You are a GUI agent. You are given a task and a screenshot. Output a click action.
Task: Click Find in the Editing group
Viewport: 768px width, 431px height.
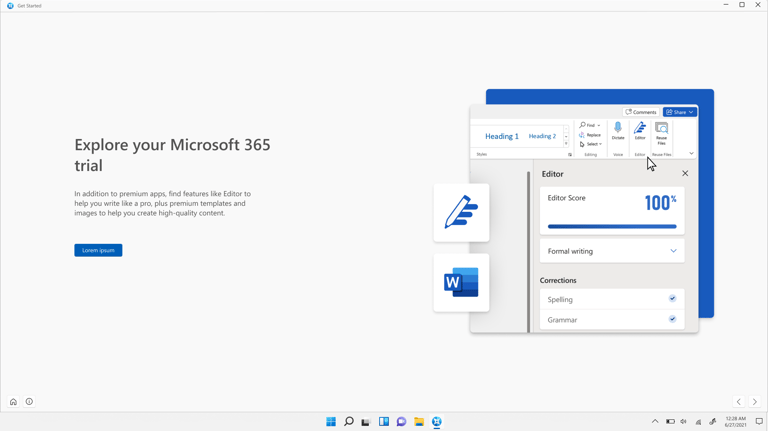coord(590,125)
